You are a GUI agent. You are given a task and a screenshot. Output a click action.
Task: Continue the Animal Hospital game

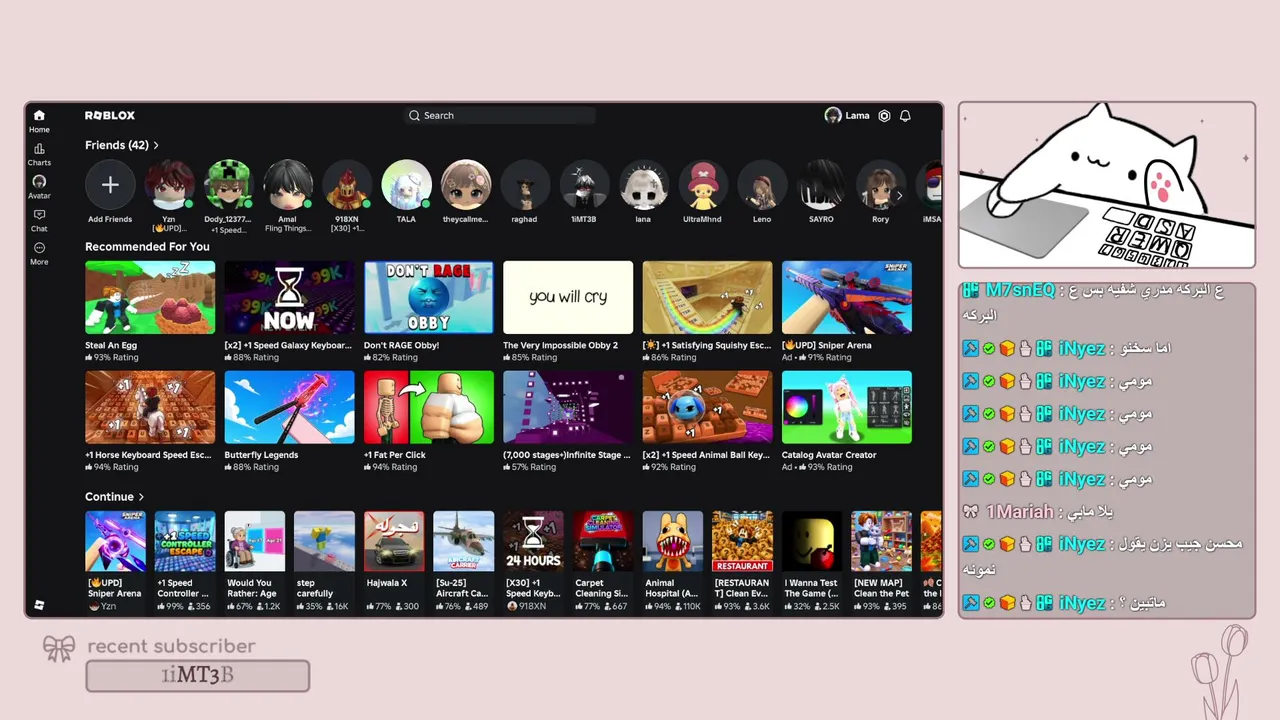tap(672, 541)
